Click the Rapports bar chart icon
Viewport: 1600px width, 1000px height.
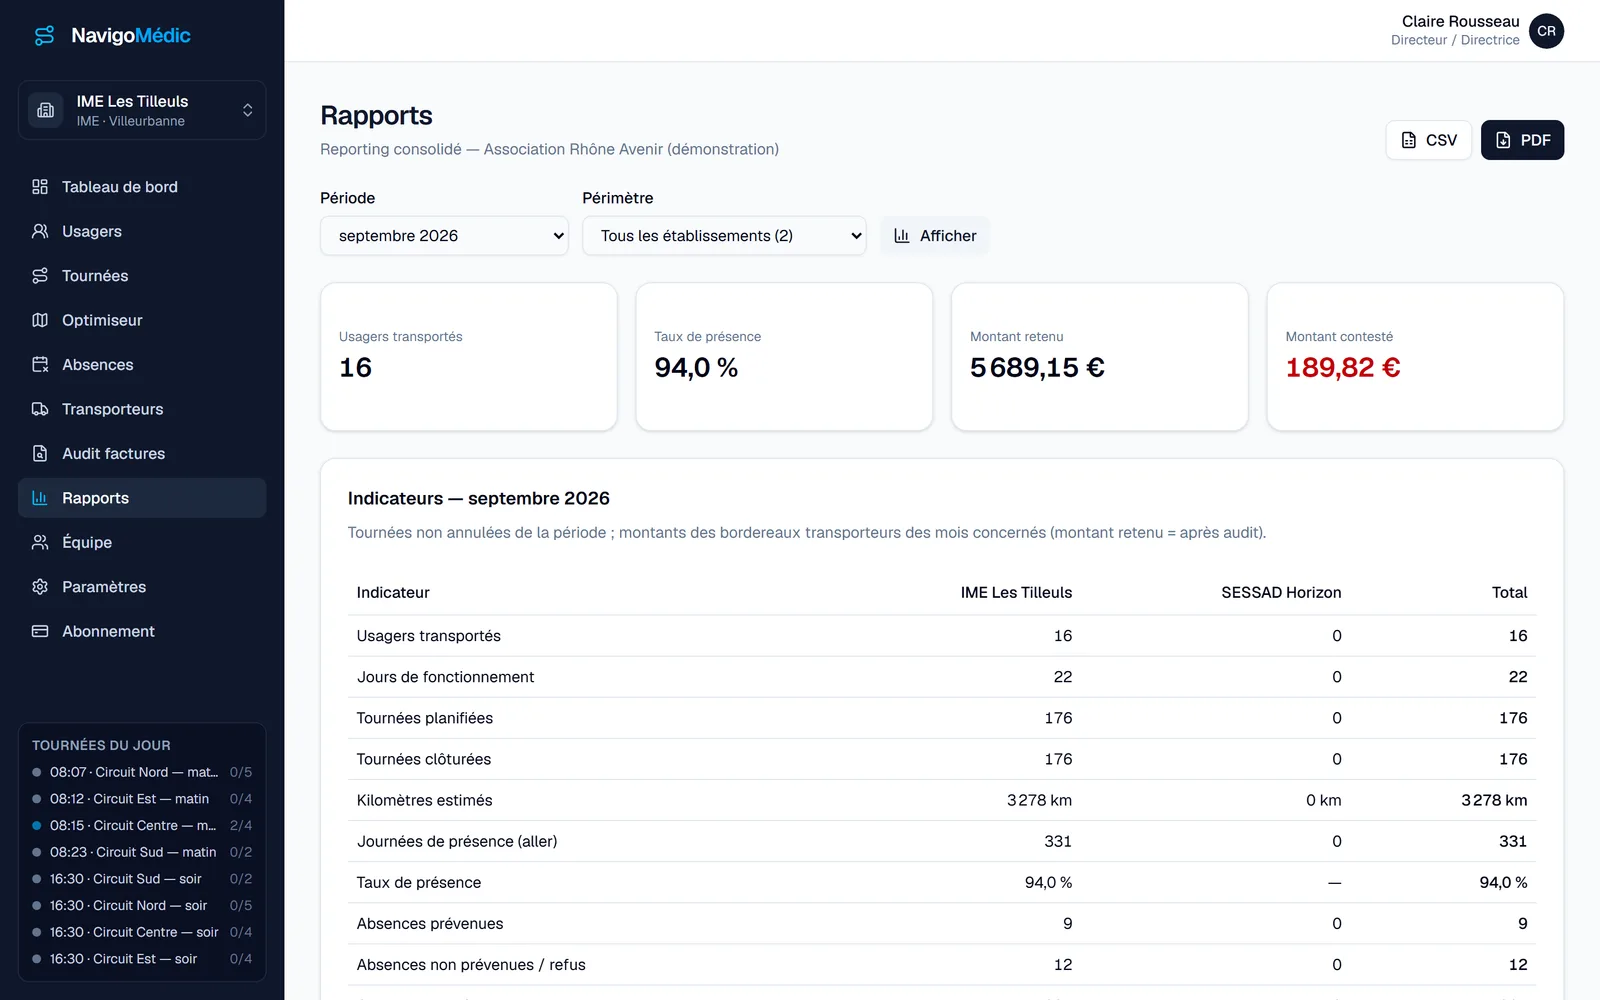tap(40, 498)
